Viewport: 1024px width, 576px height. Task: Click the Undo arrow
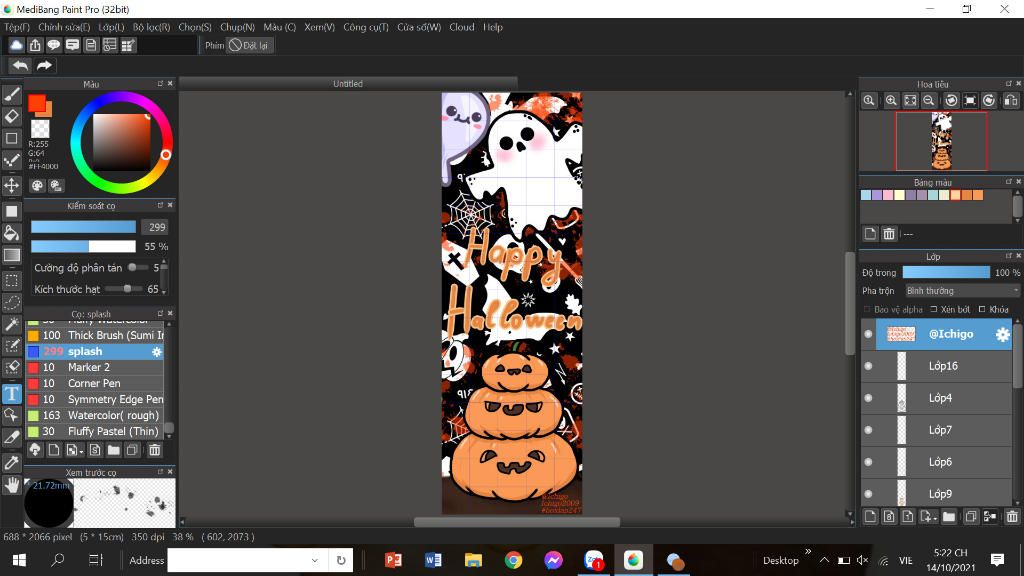pos(20,65)
